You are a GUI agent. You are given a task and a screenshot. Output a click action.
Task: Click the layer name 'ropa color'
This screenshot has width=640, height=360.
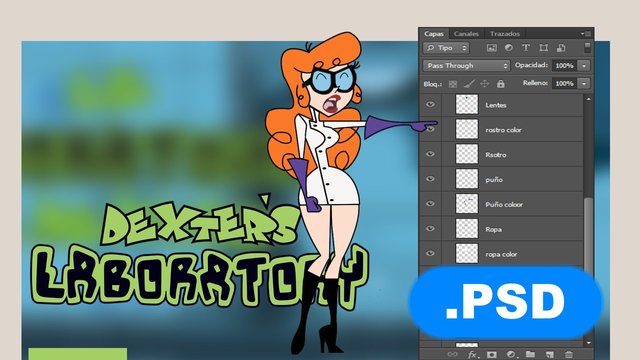point(501,255)
